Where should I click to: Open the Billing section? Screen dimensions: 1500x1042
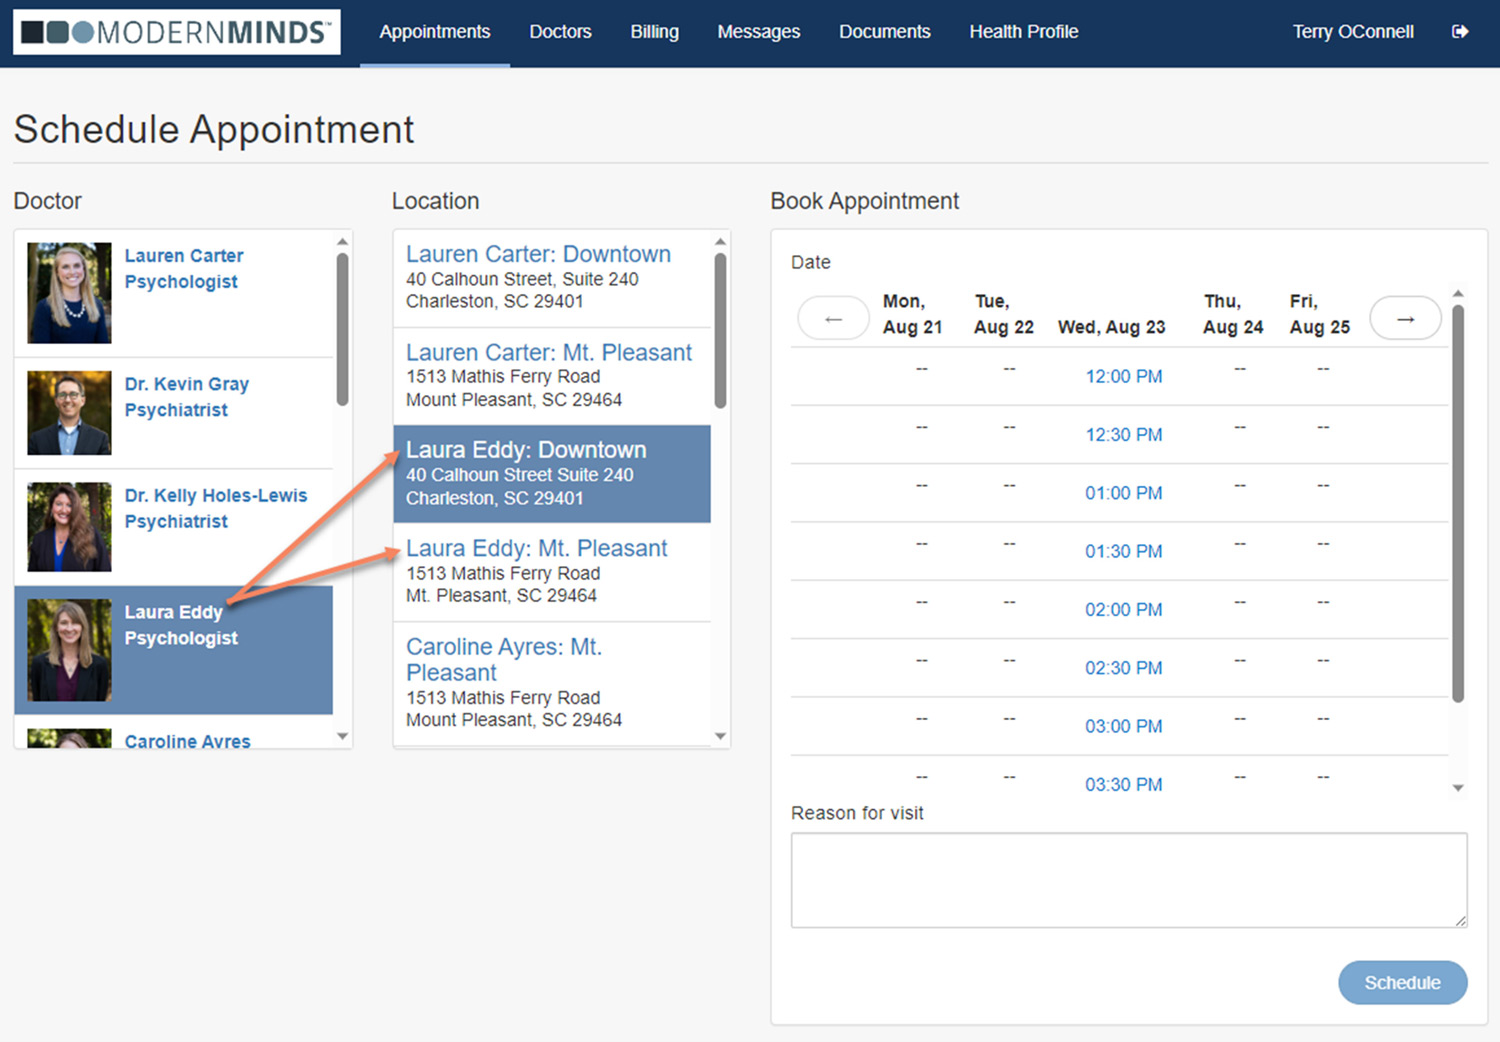654,31
